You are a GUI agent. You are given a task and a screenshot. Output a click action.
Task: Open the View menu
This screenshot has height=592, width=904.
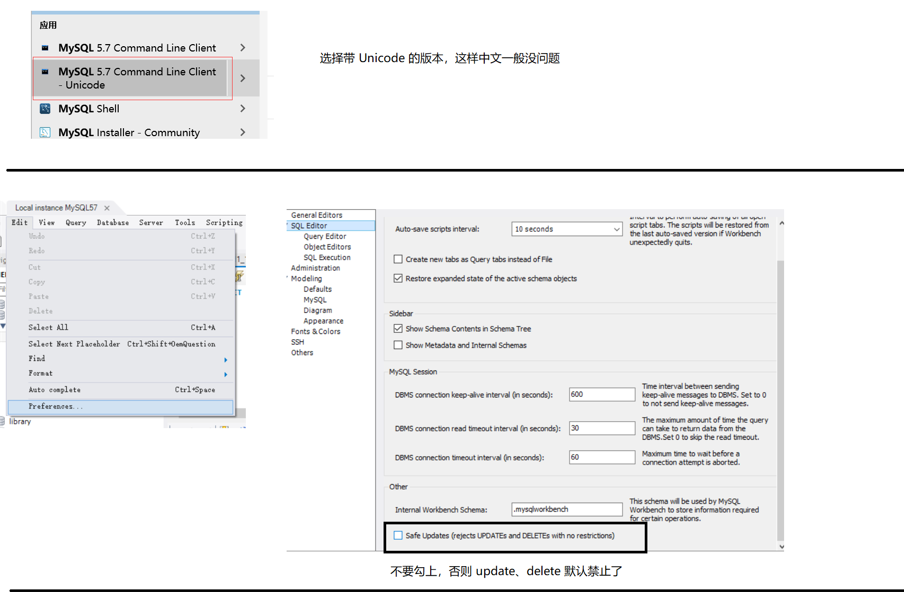[x=47, y=223]
